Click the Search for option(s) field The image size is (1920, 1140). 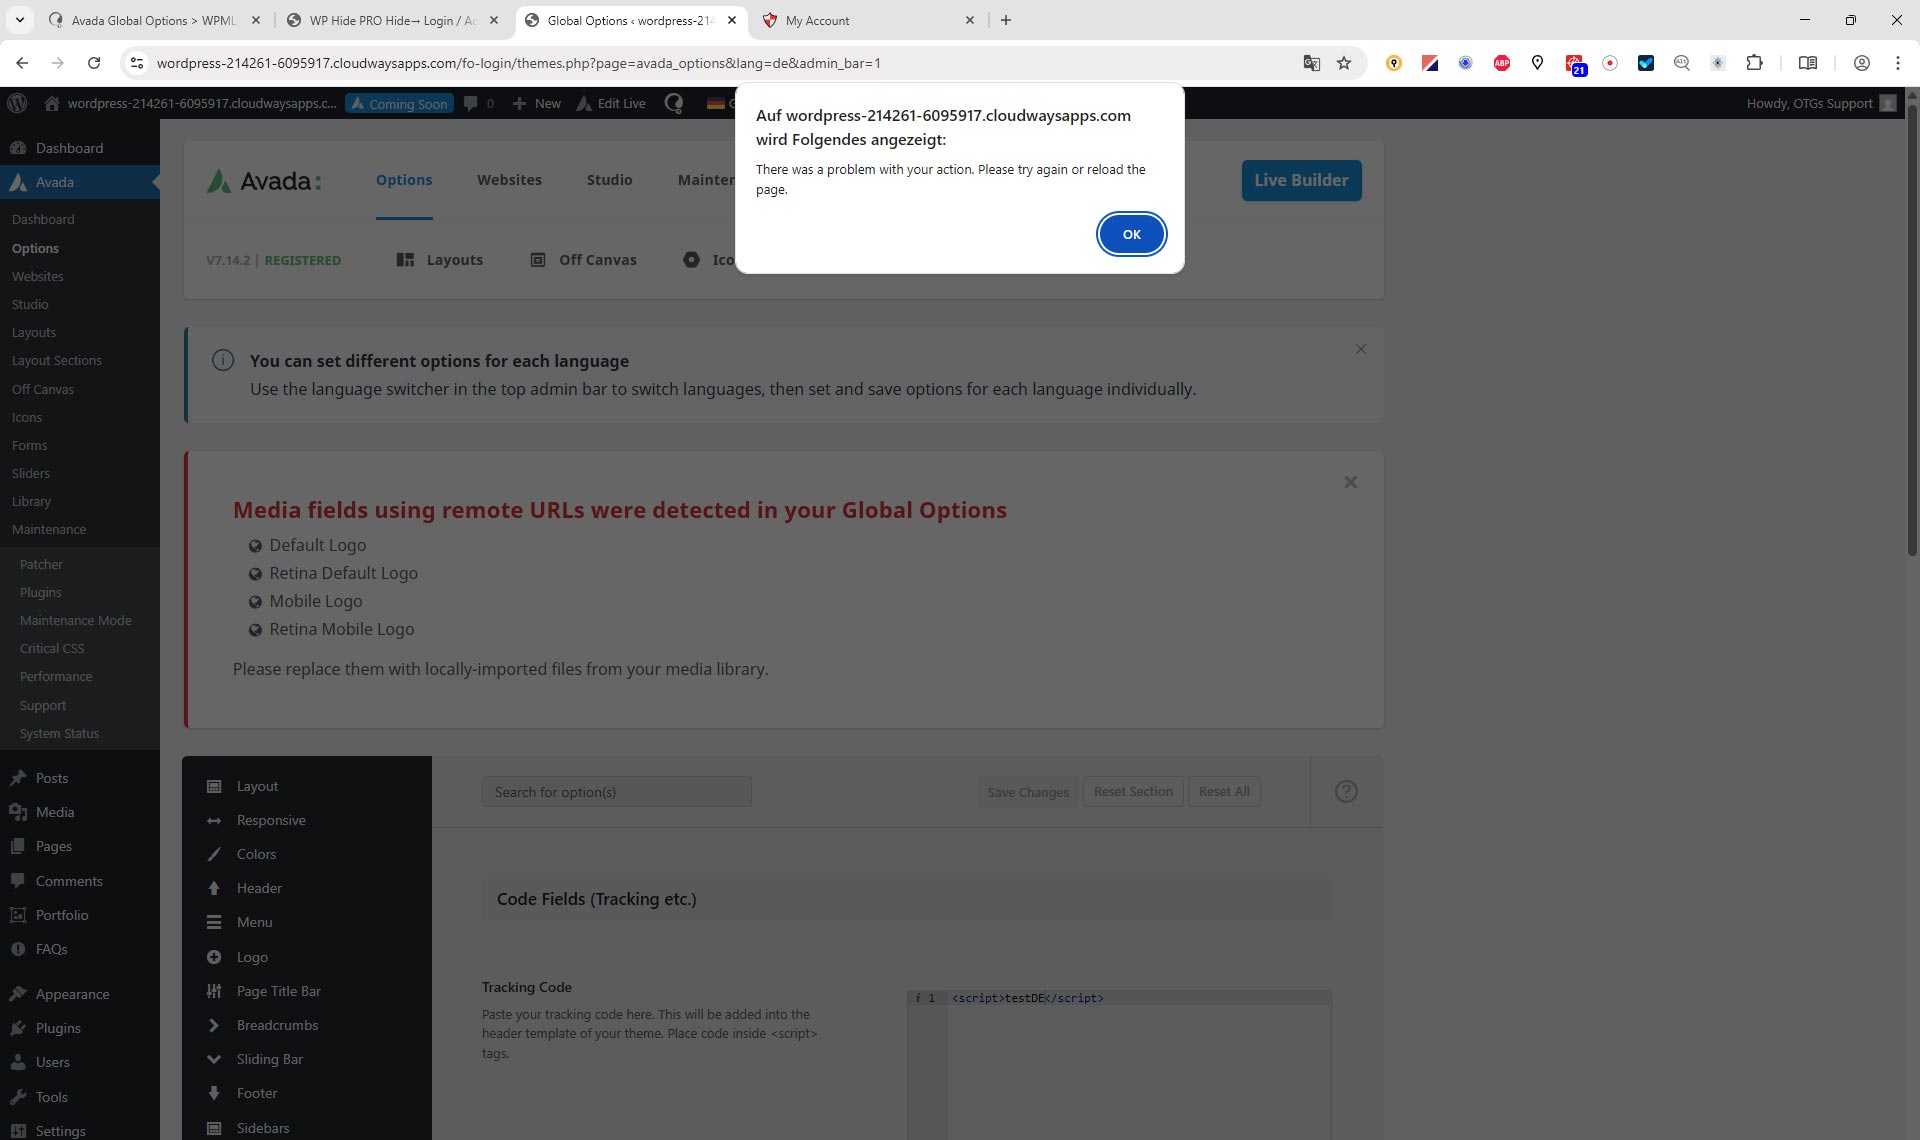616,792
